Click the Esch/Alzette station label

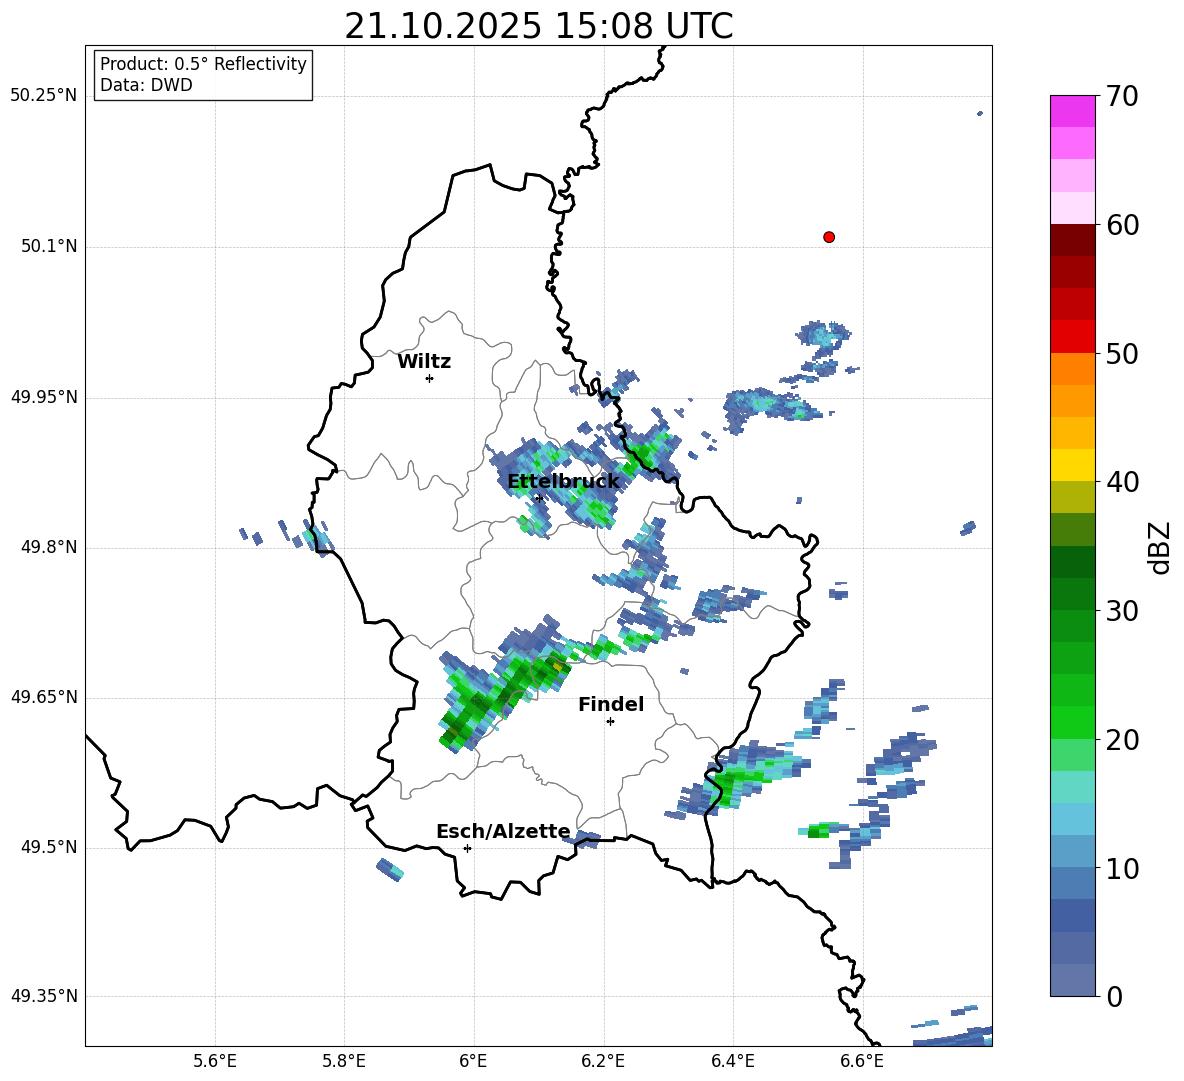tap(503, 831)
